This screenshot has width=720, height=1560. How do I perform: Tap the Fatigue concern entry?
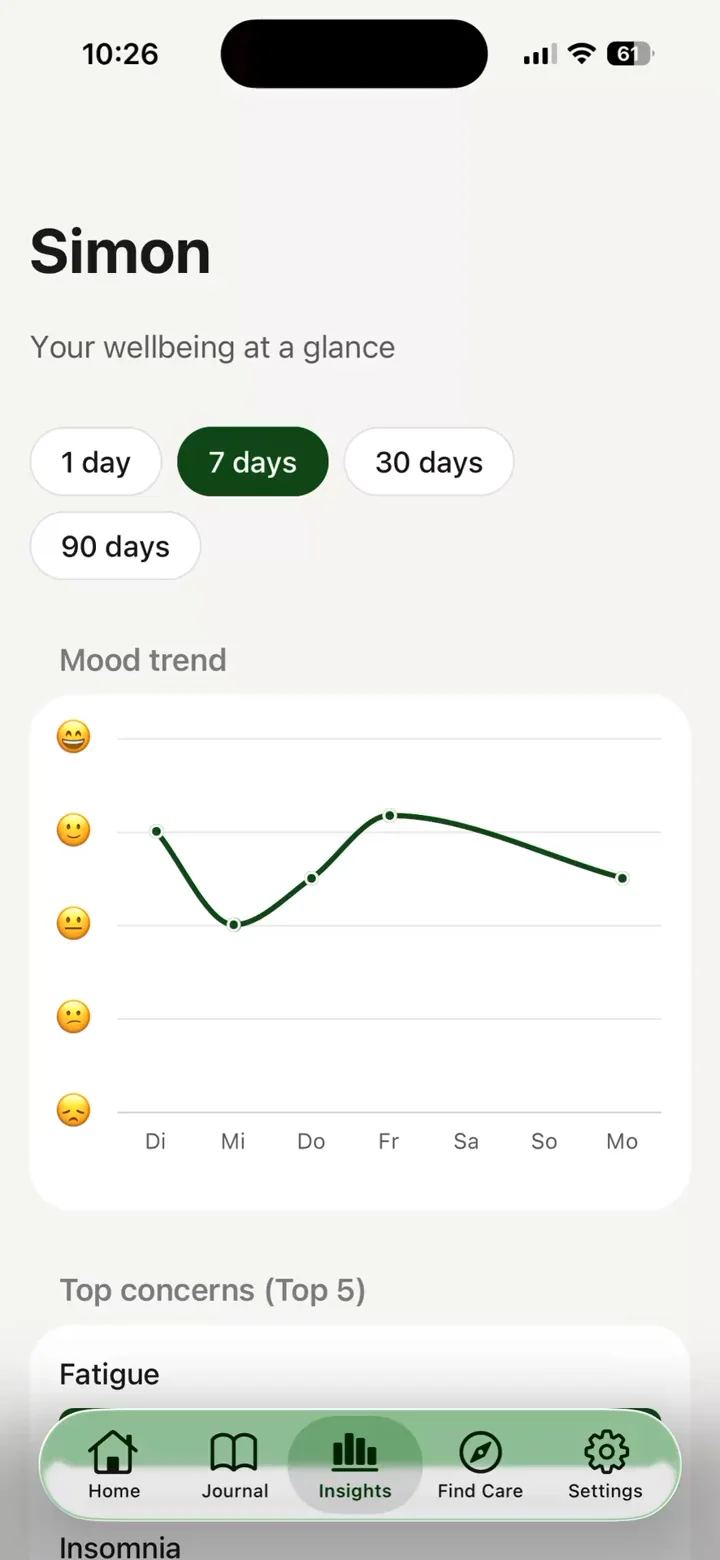pos(109,1374)
